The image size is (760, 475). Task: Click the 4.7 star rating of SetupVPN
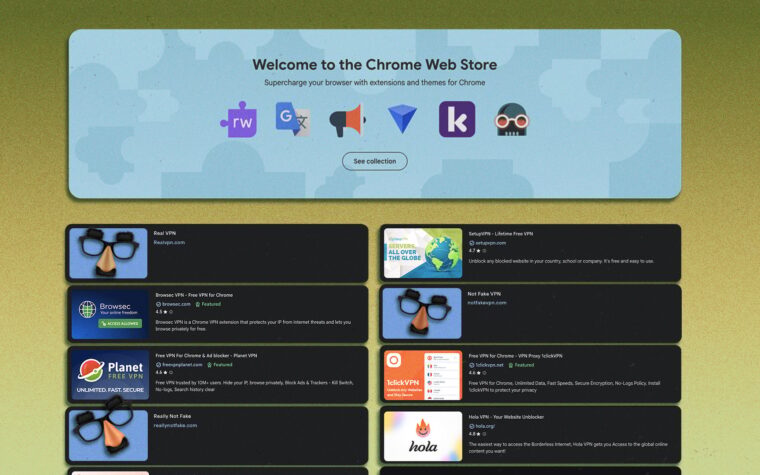coord(477,251)
